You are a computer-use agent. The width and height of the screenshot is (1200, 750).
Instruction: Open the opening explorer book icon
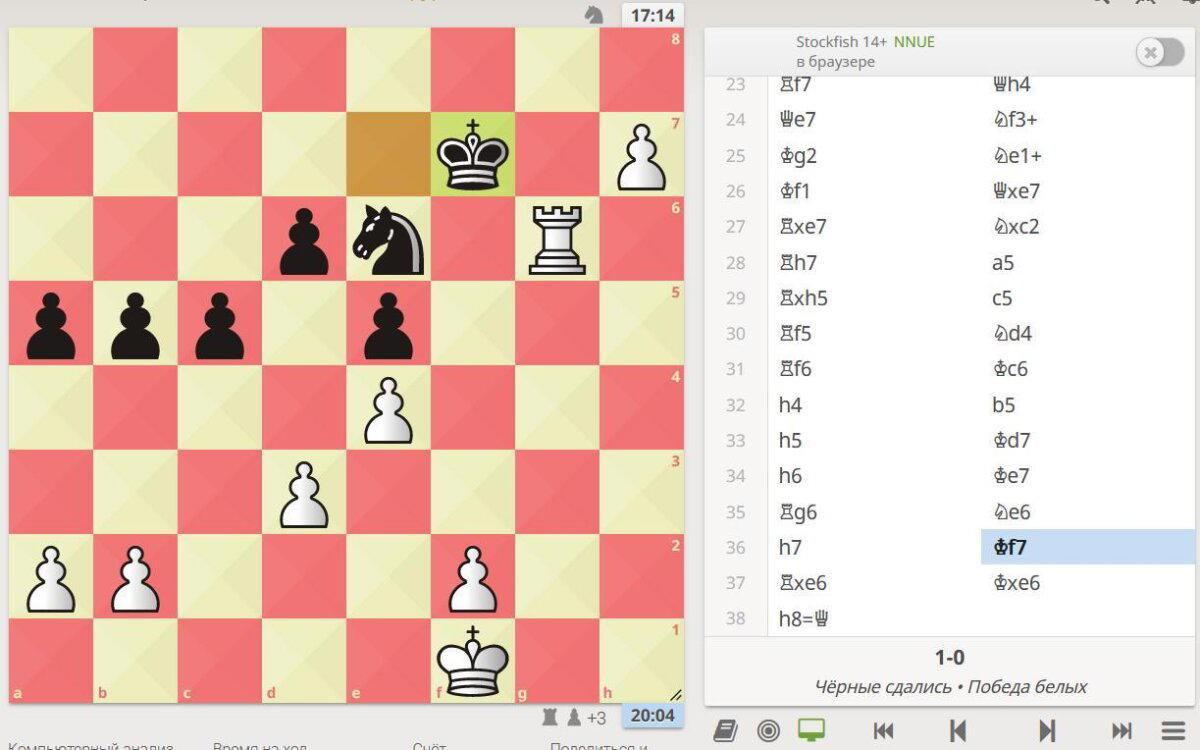[727, 730]
